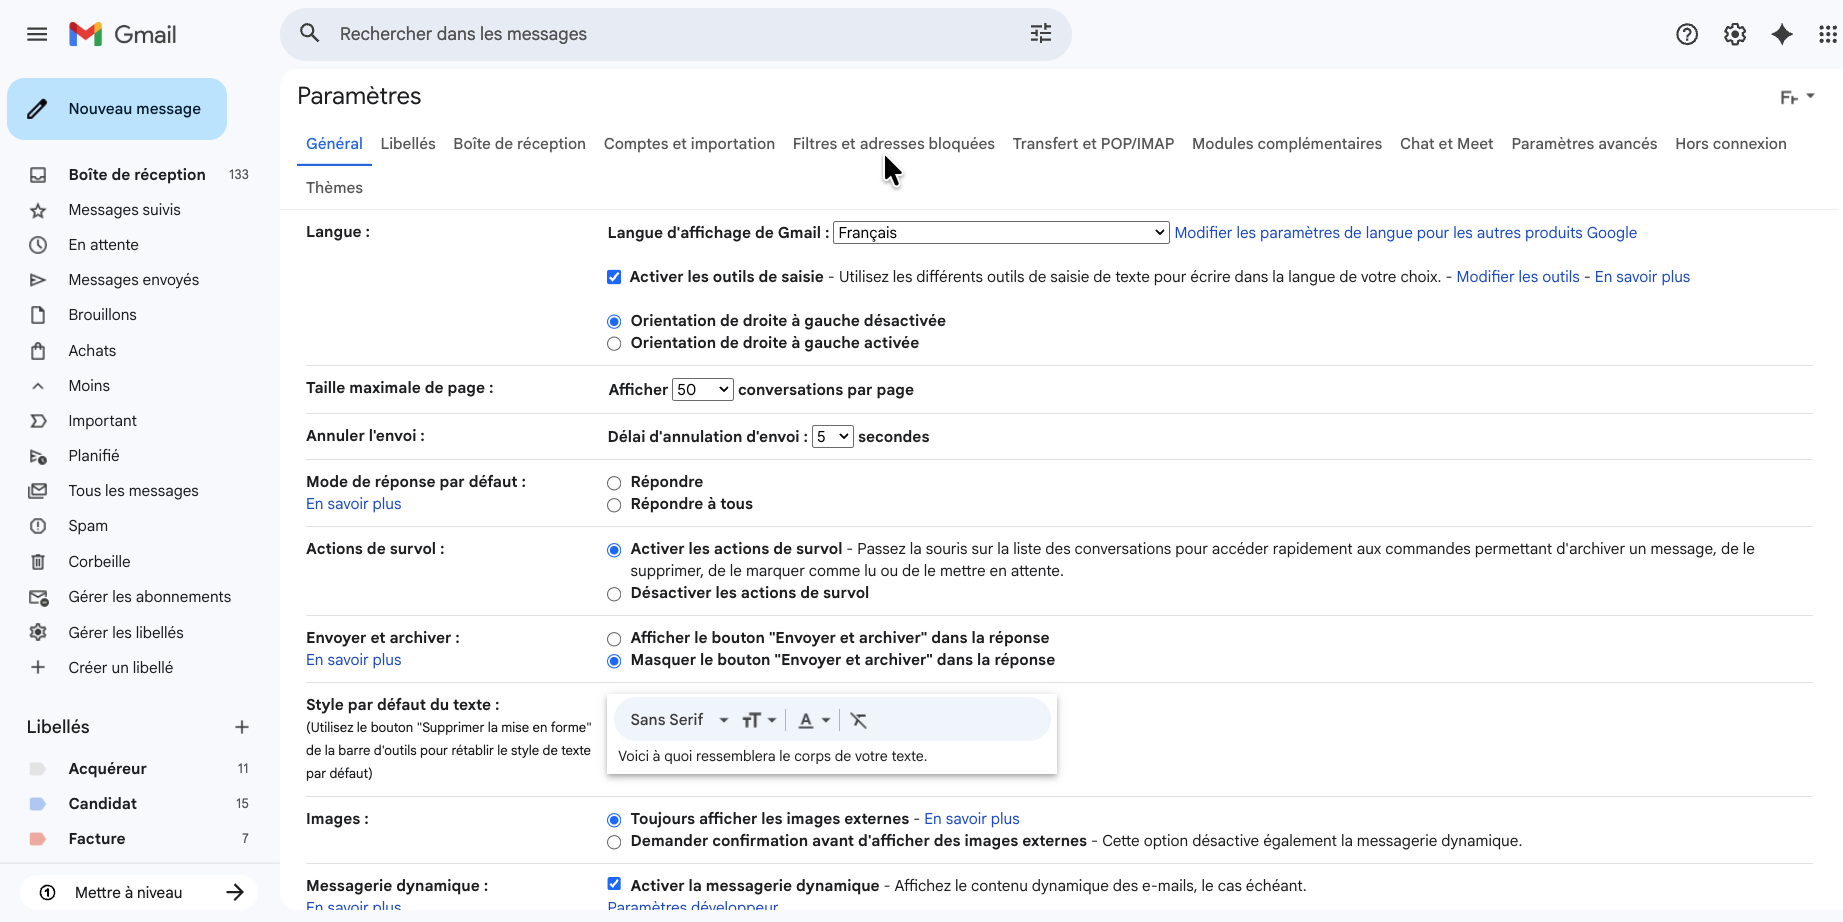This screenshot has width=1843, height=922.
Task: Open the Google apps grid icon
Action: [x=1827, y=34]
